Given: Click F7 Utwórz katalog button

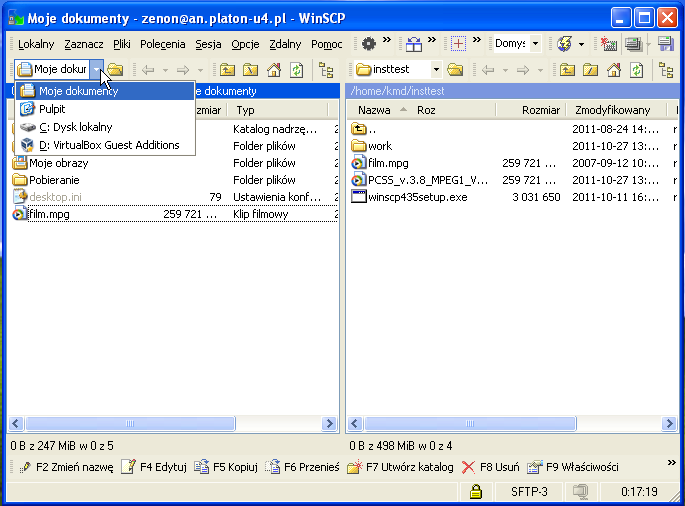Looking at the screenshot, I should (x=400, y=467).
